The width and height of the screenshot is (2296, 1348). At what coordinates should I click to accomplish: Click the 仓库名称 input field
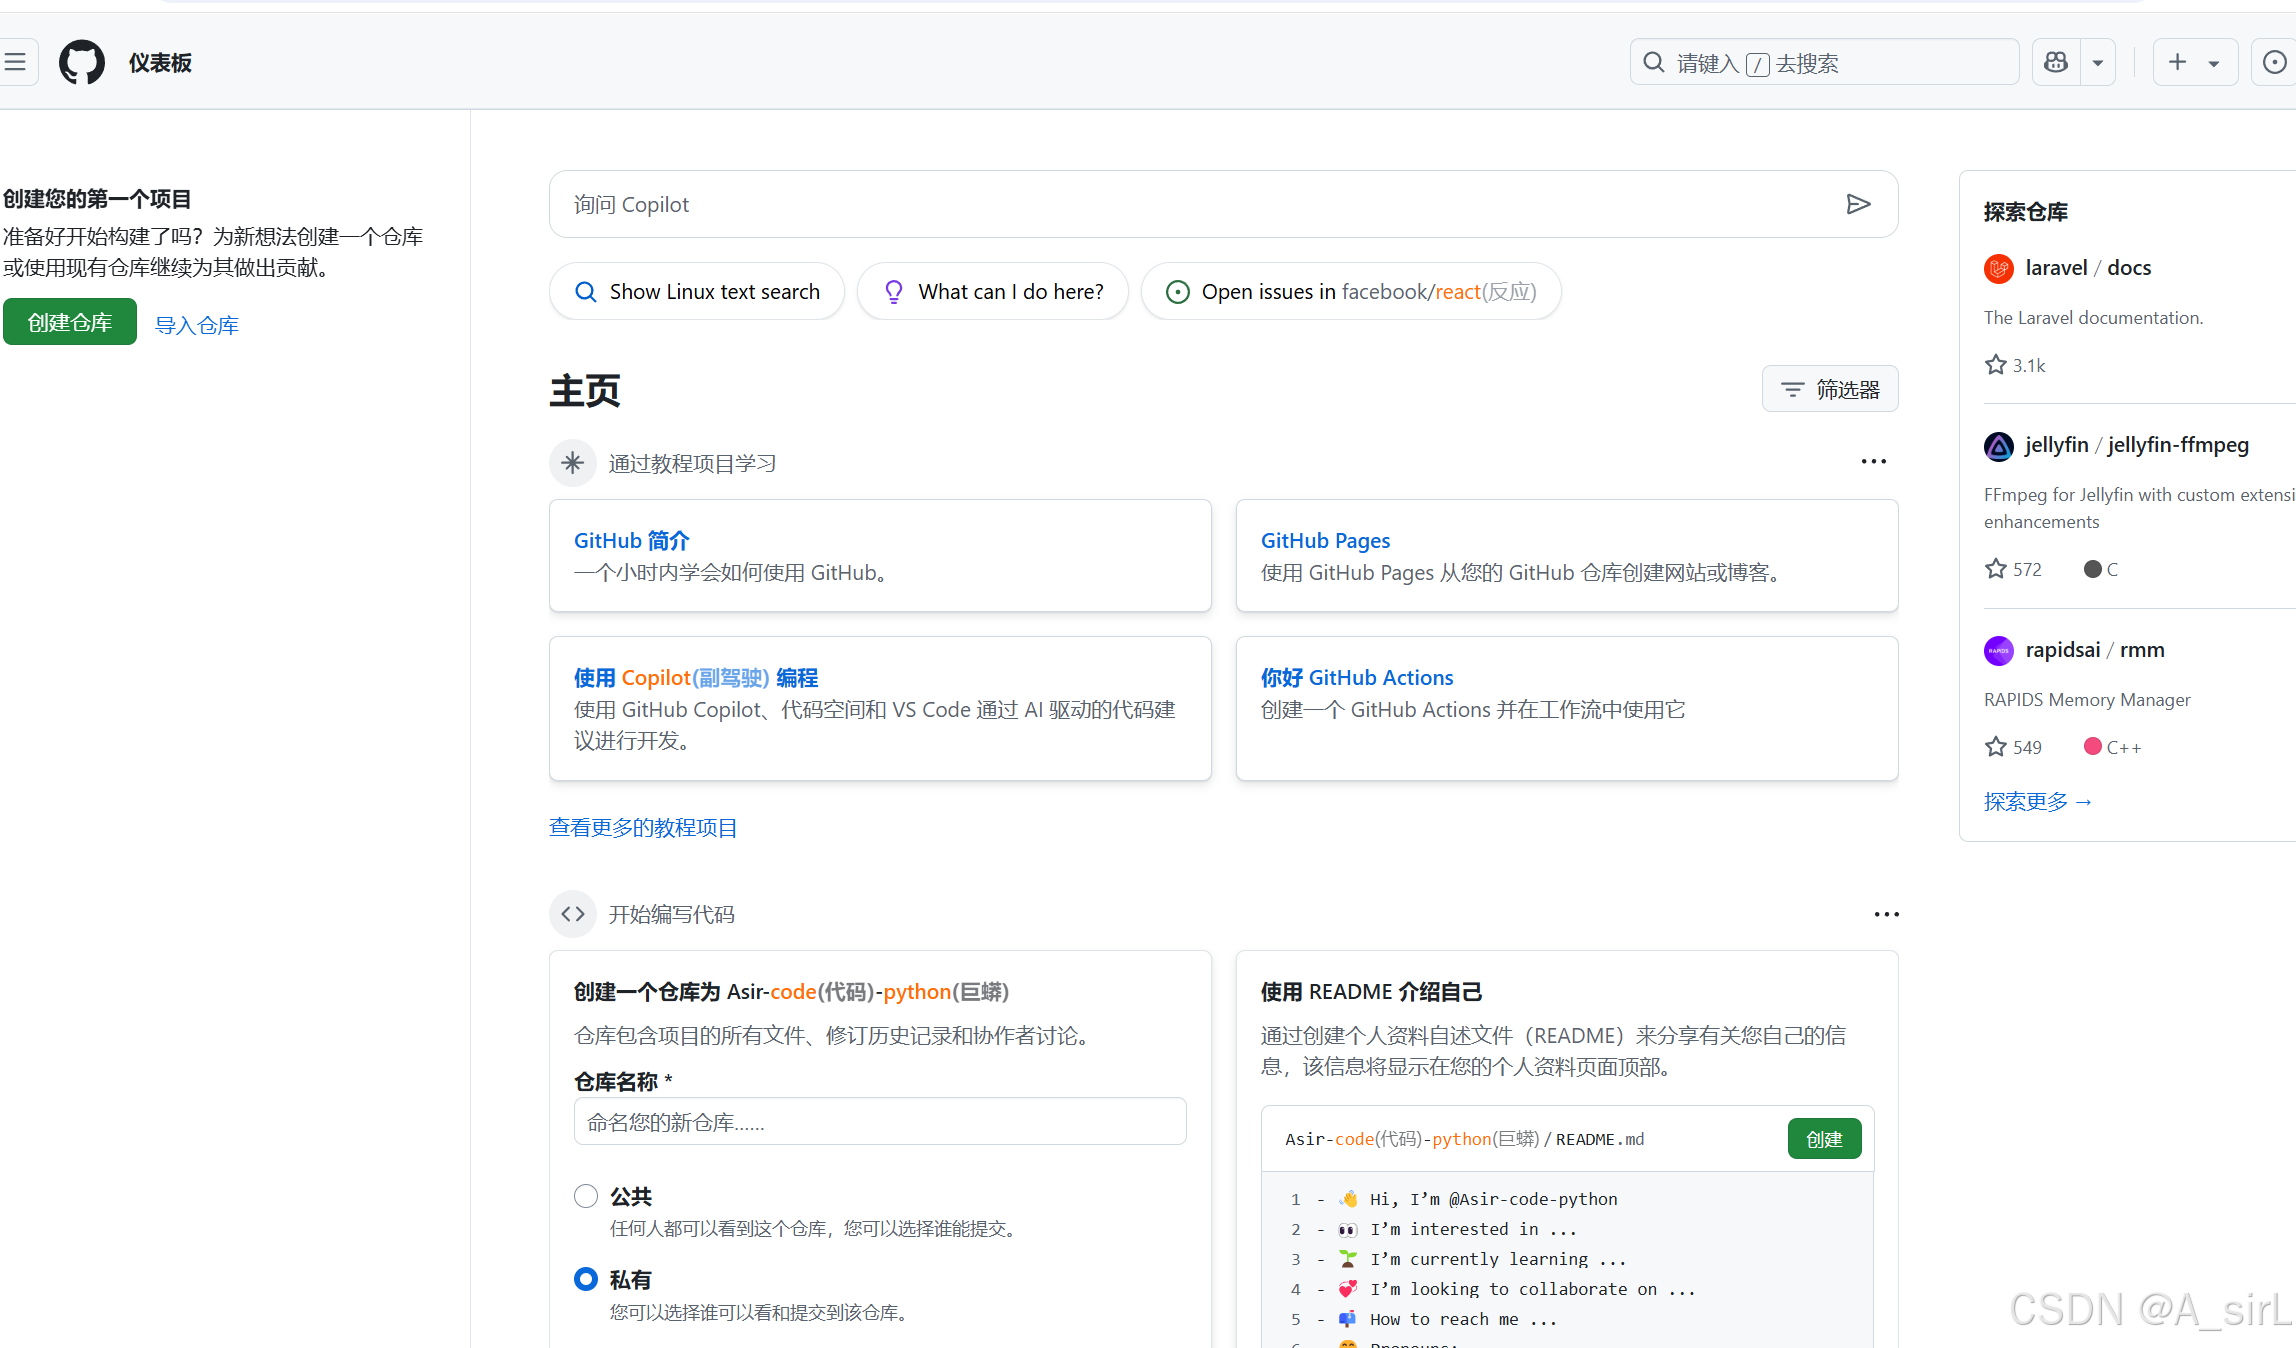(879, 1121)
